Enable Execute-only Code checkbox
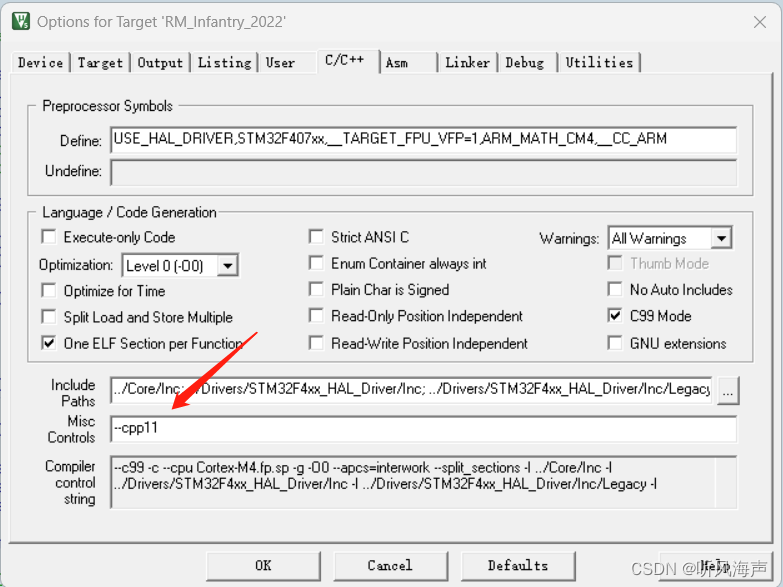 click(x=49, y=237)
